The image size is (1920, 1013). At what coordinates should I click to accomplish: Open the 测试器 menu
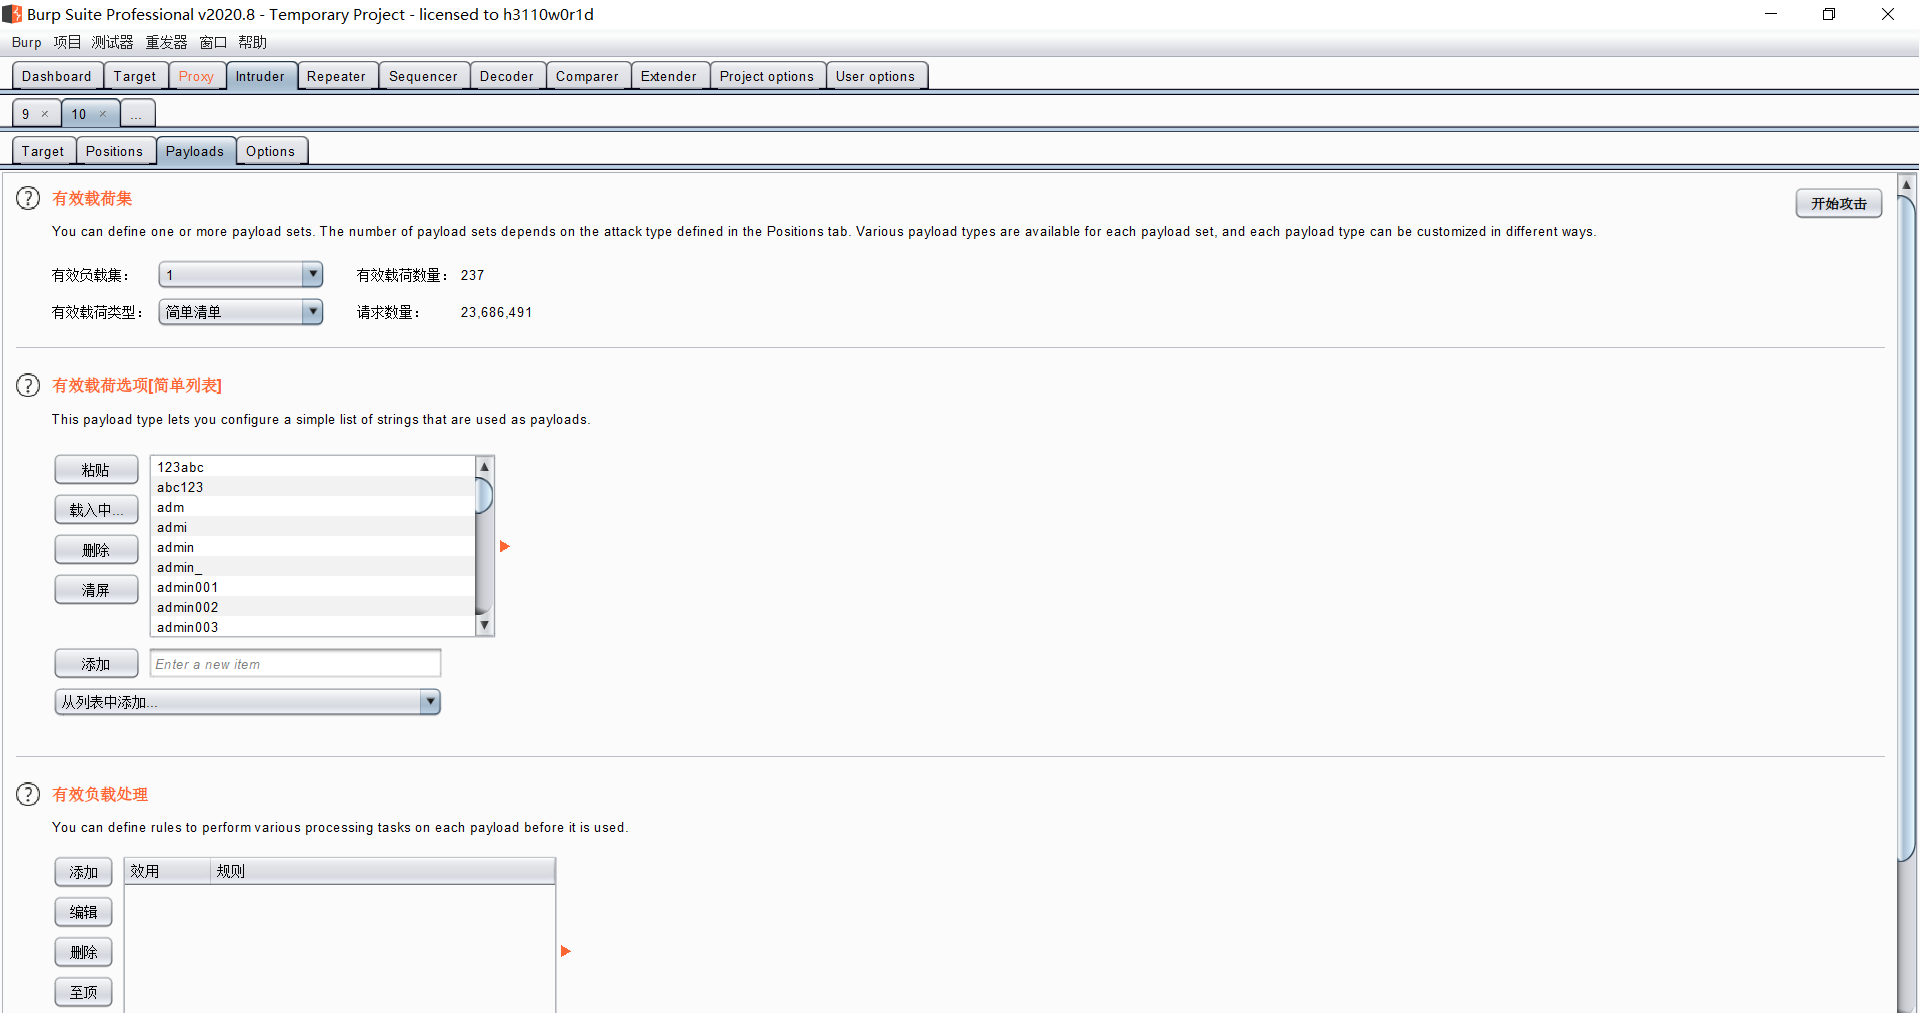point(112,42)
